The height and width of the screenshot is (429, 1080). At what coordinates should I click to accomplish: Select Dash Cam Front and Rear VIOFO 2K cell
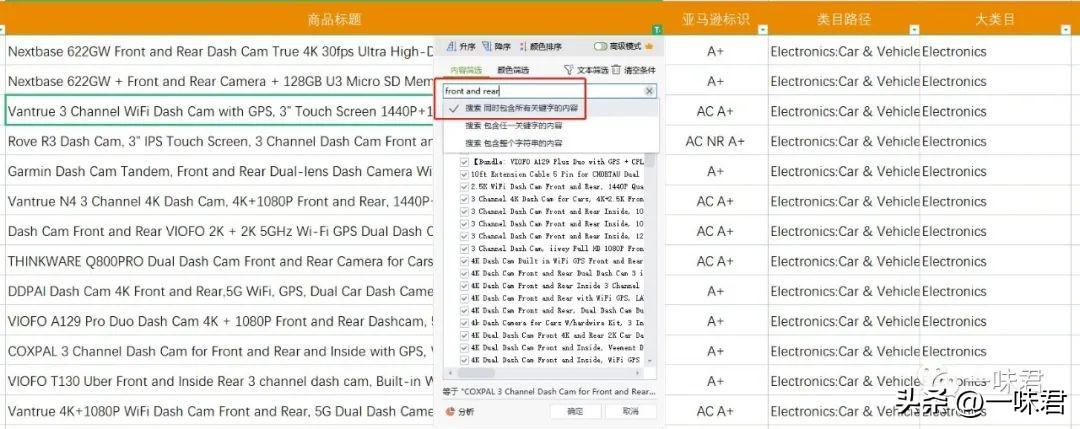220,231
